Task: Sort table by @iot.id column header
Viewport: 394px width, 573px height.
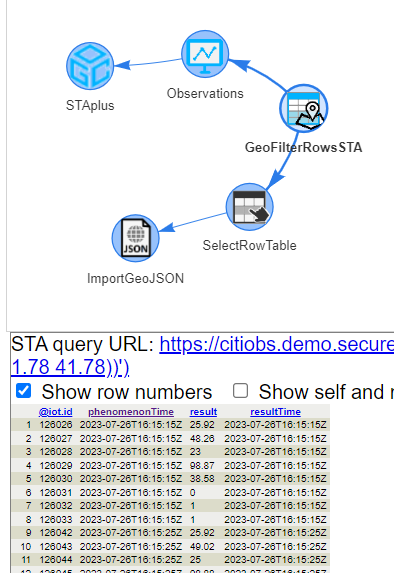Action: coord(56,412)
